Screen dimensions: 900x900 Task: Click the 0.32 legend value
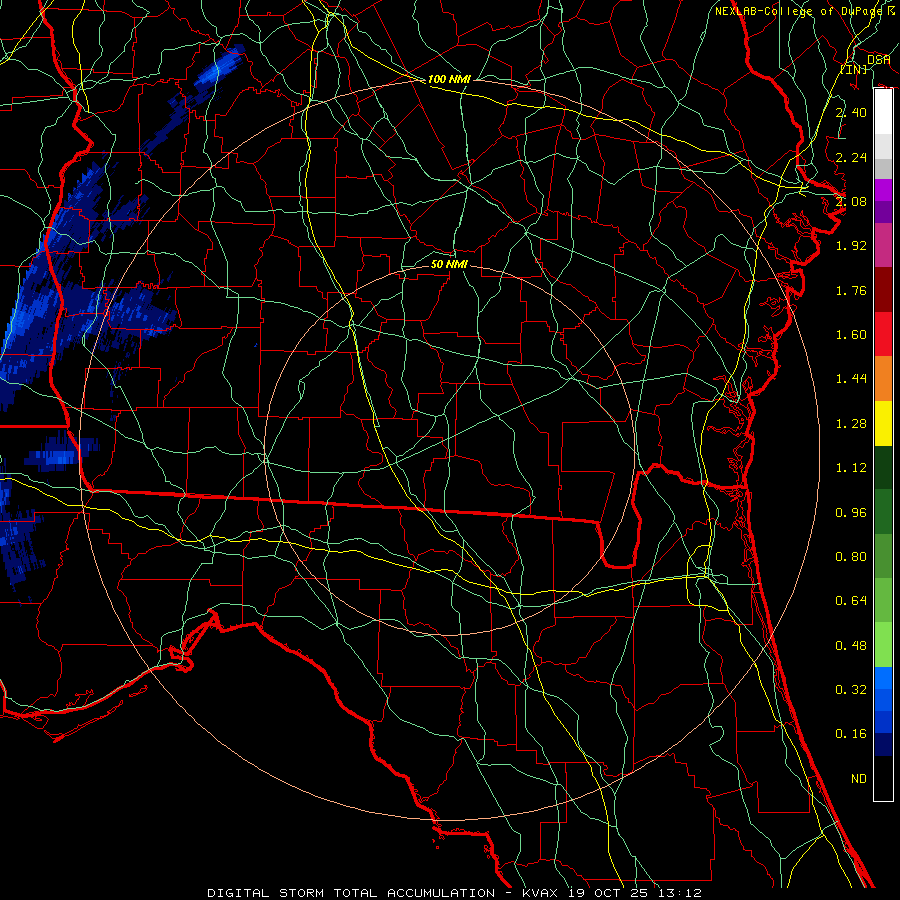[851, 690]
